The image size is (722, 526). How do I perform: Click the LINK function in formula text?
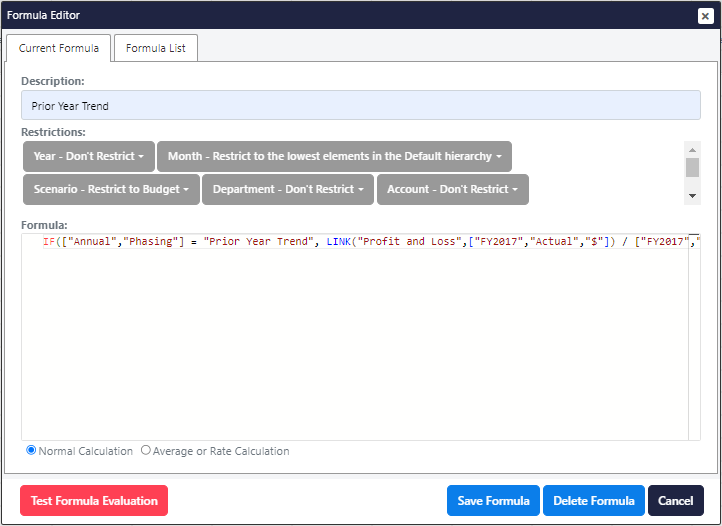point(340,242)
